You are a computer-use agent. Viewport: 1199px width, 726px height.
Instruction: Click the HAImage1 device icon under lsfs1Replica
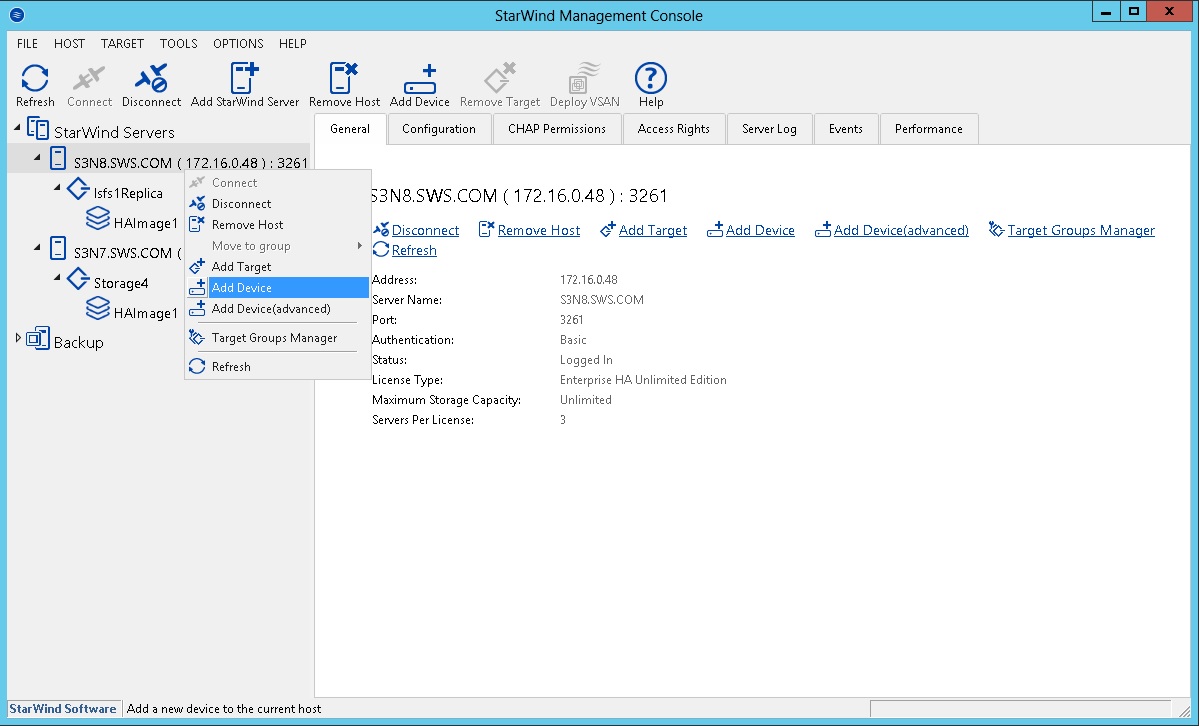(98, 219)
